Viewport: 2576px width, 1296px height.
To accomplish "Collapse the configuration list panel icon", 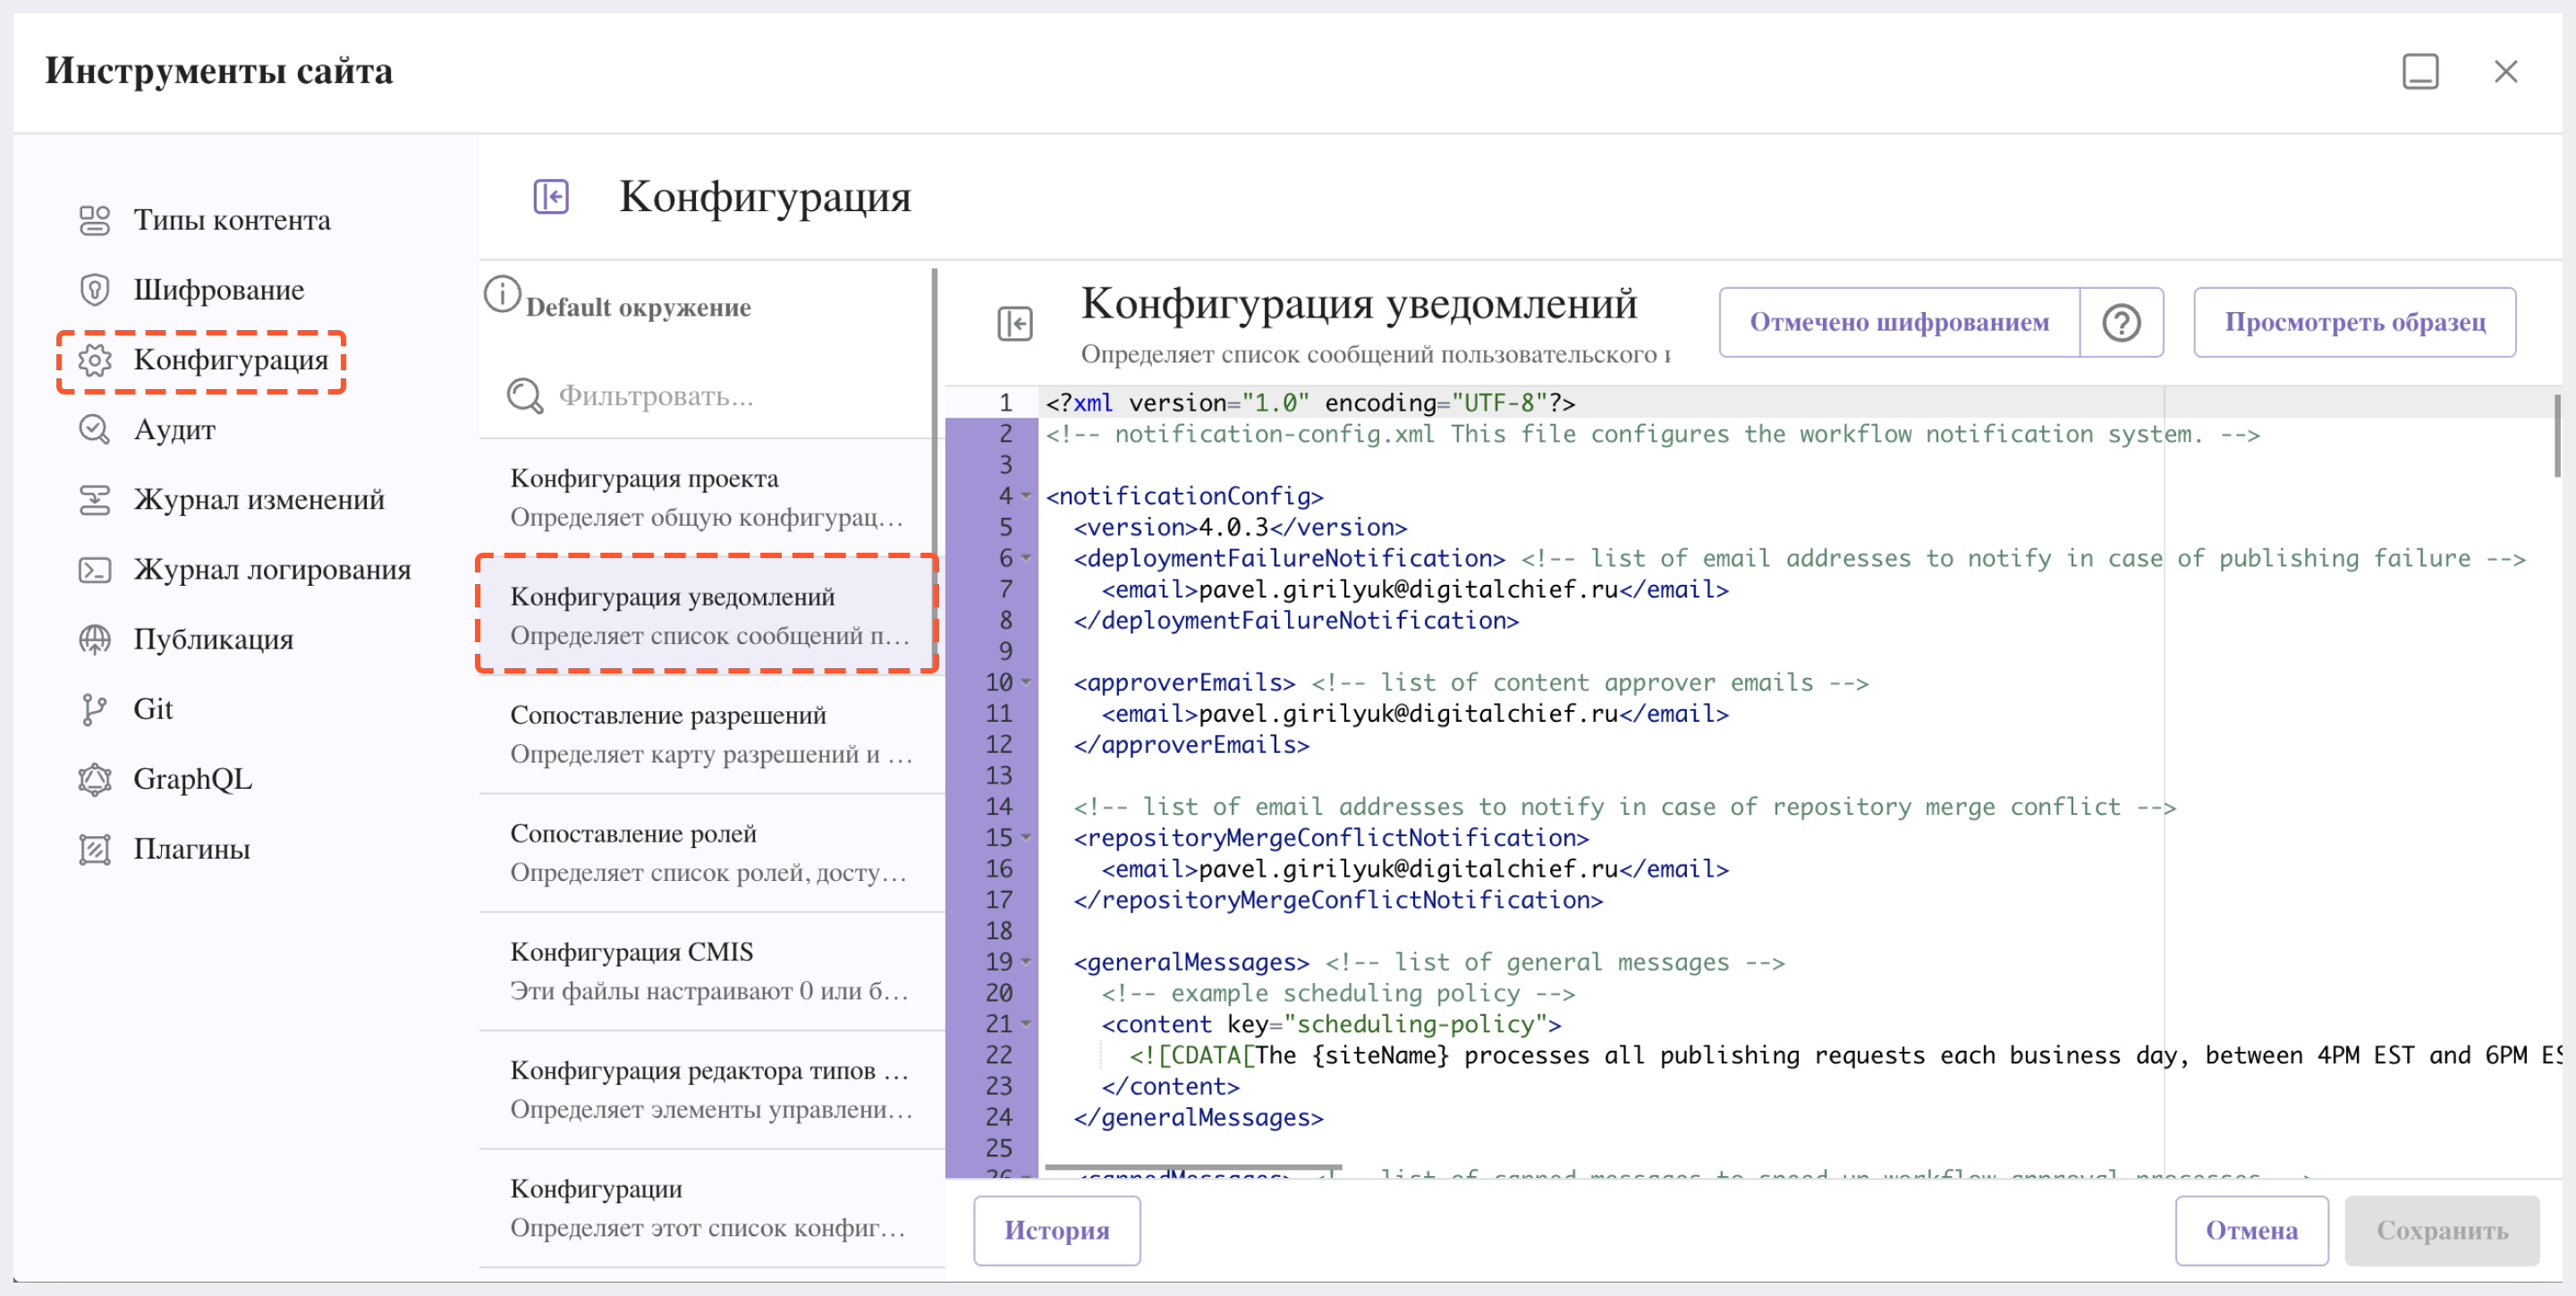I will 1015,324.
